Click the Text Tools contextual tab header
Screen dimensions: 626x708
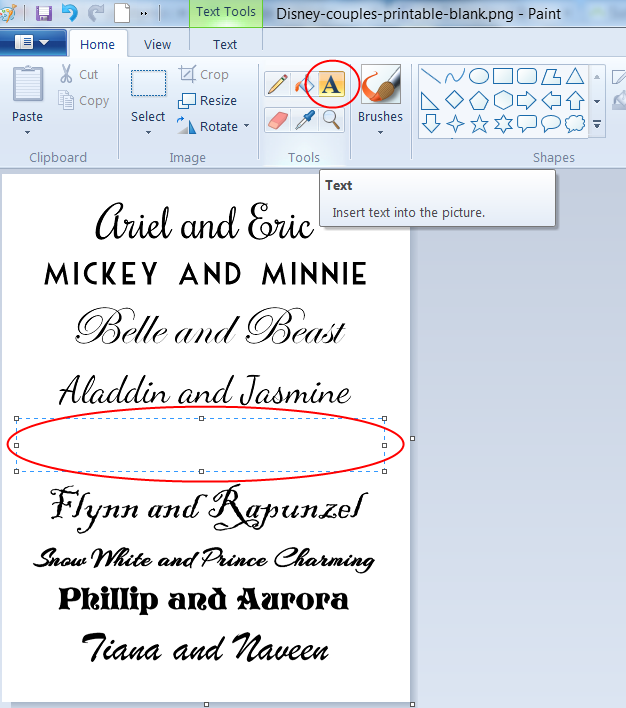(226, 12)
